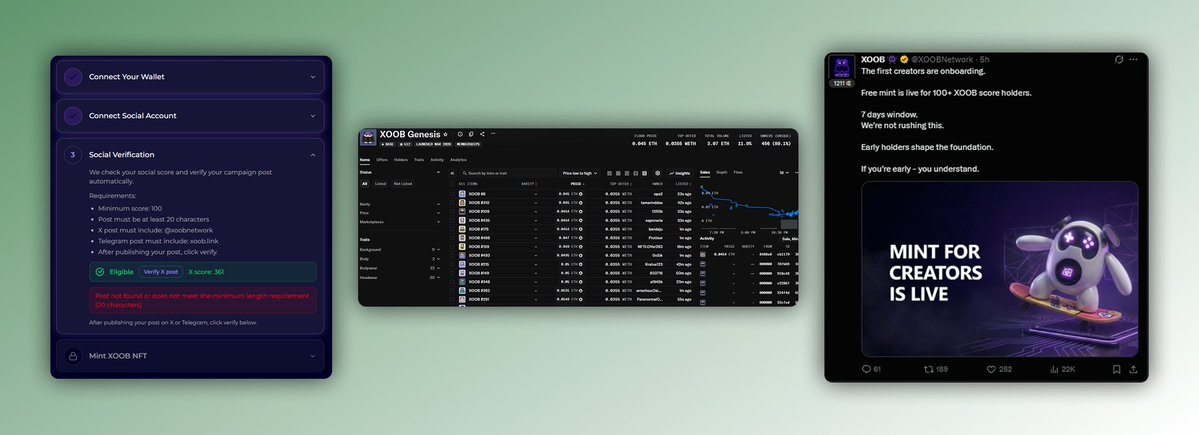Open the Insights button

click(x=678, y=174)
